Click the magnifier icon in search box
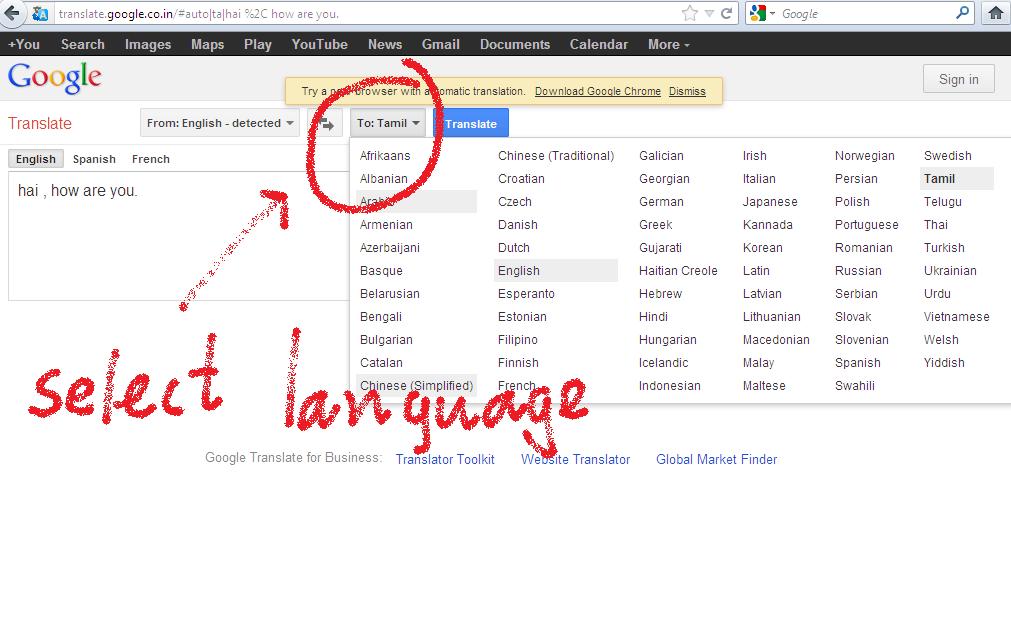1011x637 pixels. click(963, 12)
